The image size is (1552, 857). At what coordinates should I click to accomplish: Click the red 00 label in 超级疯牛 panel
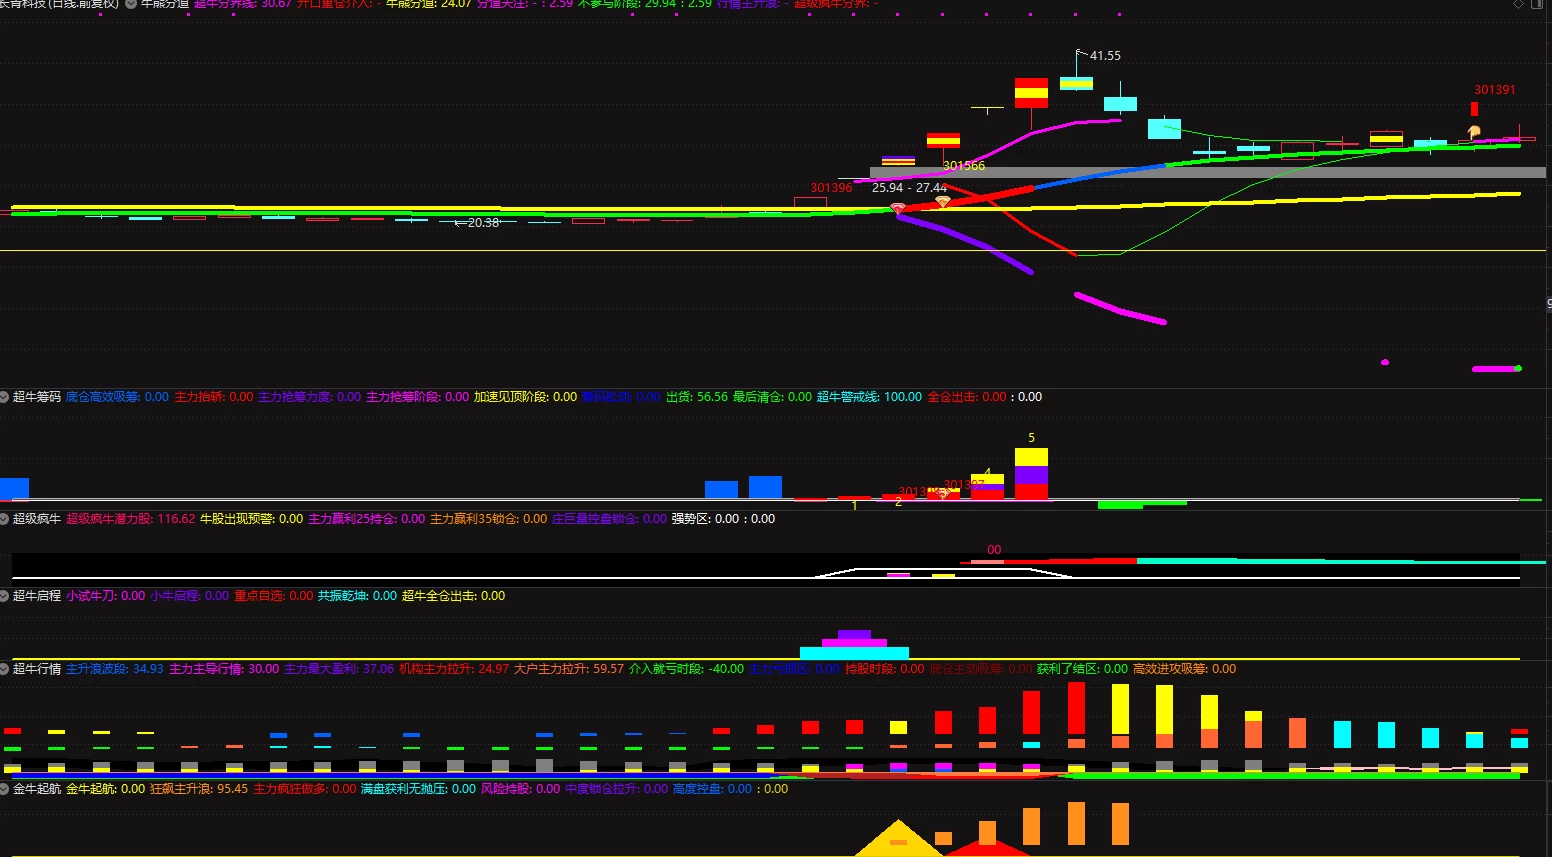[994, 550]
